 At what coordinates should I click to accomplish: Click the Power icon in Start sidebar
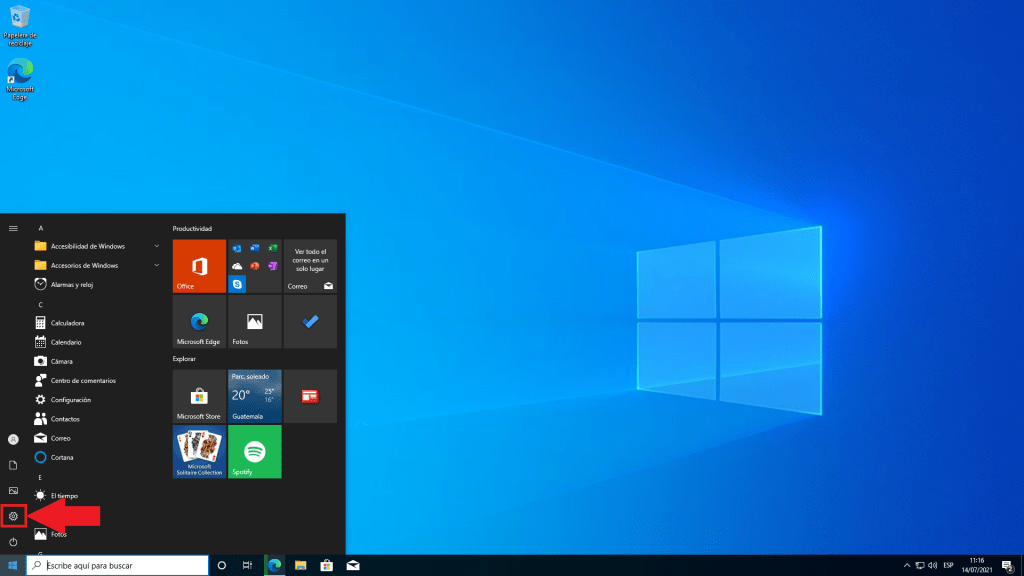point(13,541)
